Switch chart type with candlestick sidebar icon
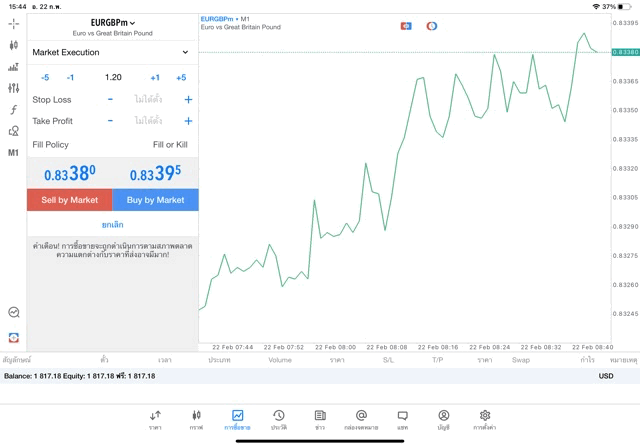The image size is (640, 447). click(13, 45)
